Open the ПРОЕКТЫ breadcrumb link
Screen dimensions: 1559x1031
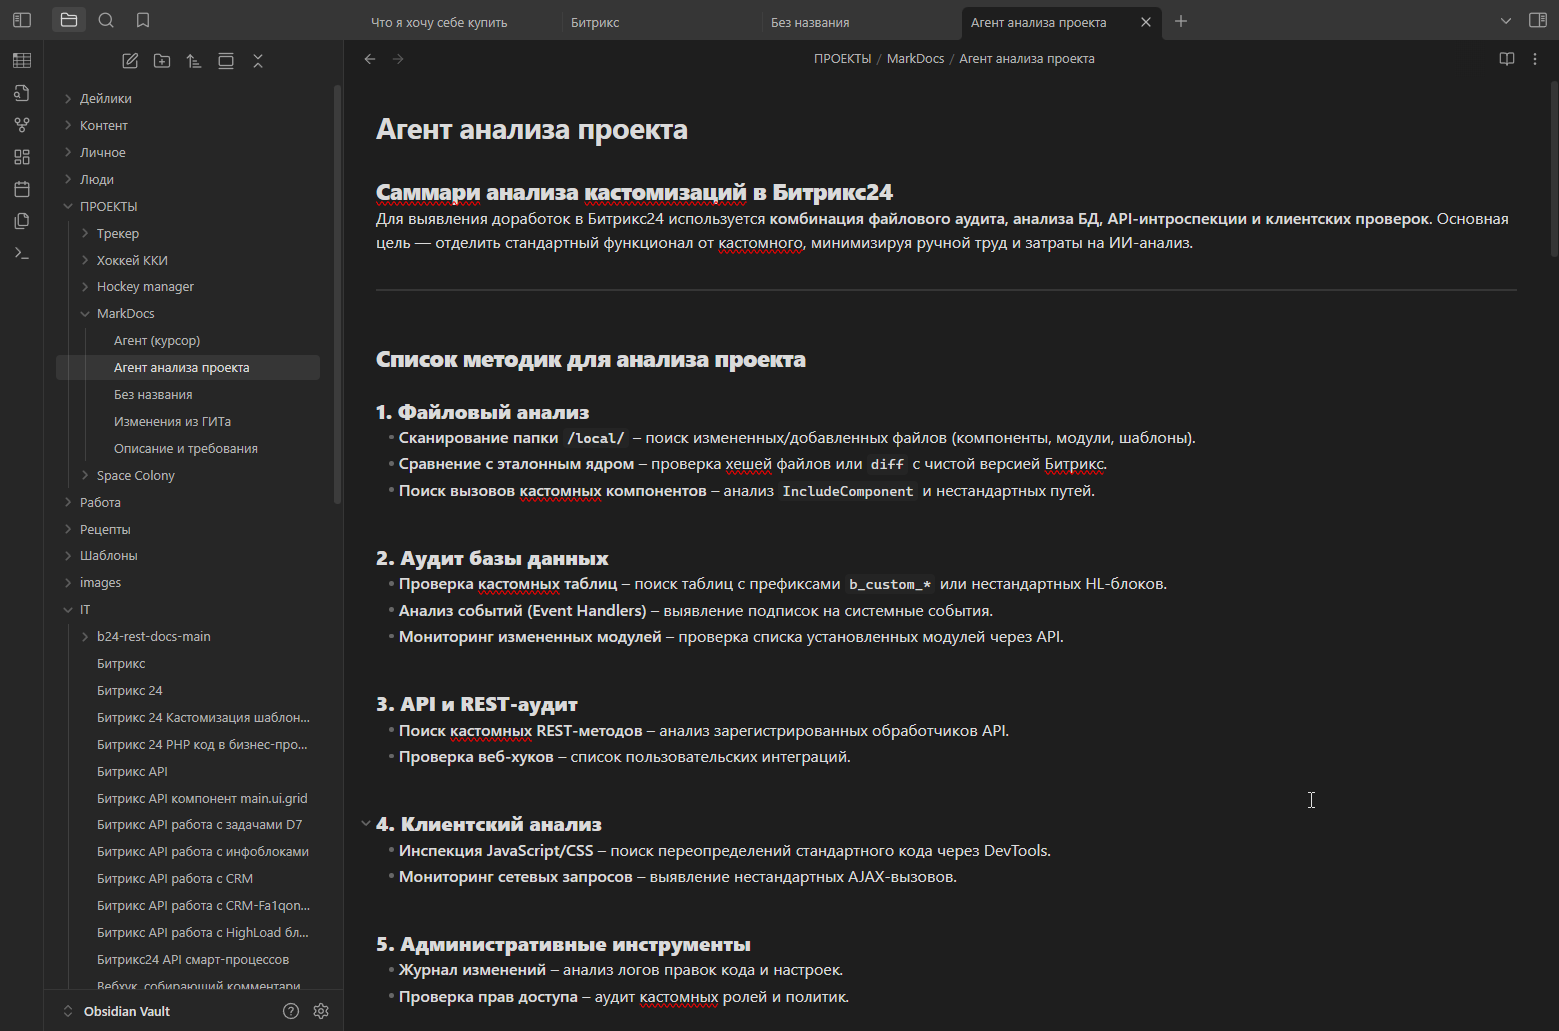(x=843, y=58)
